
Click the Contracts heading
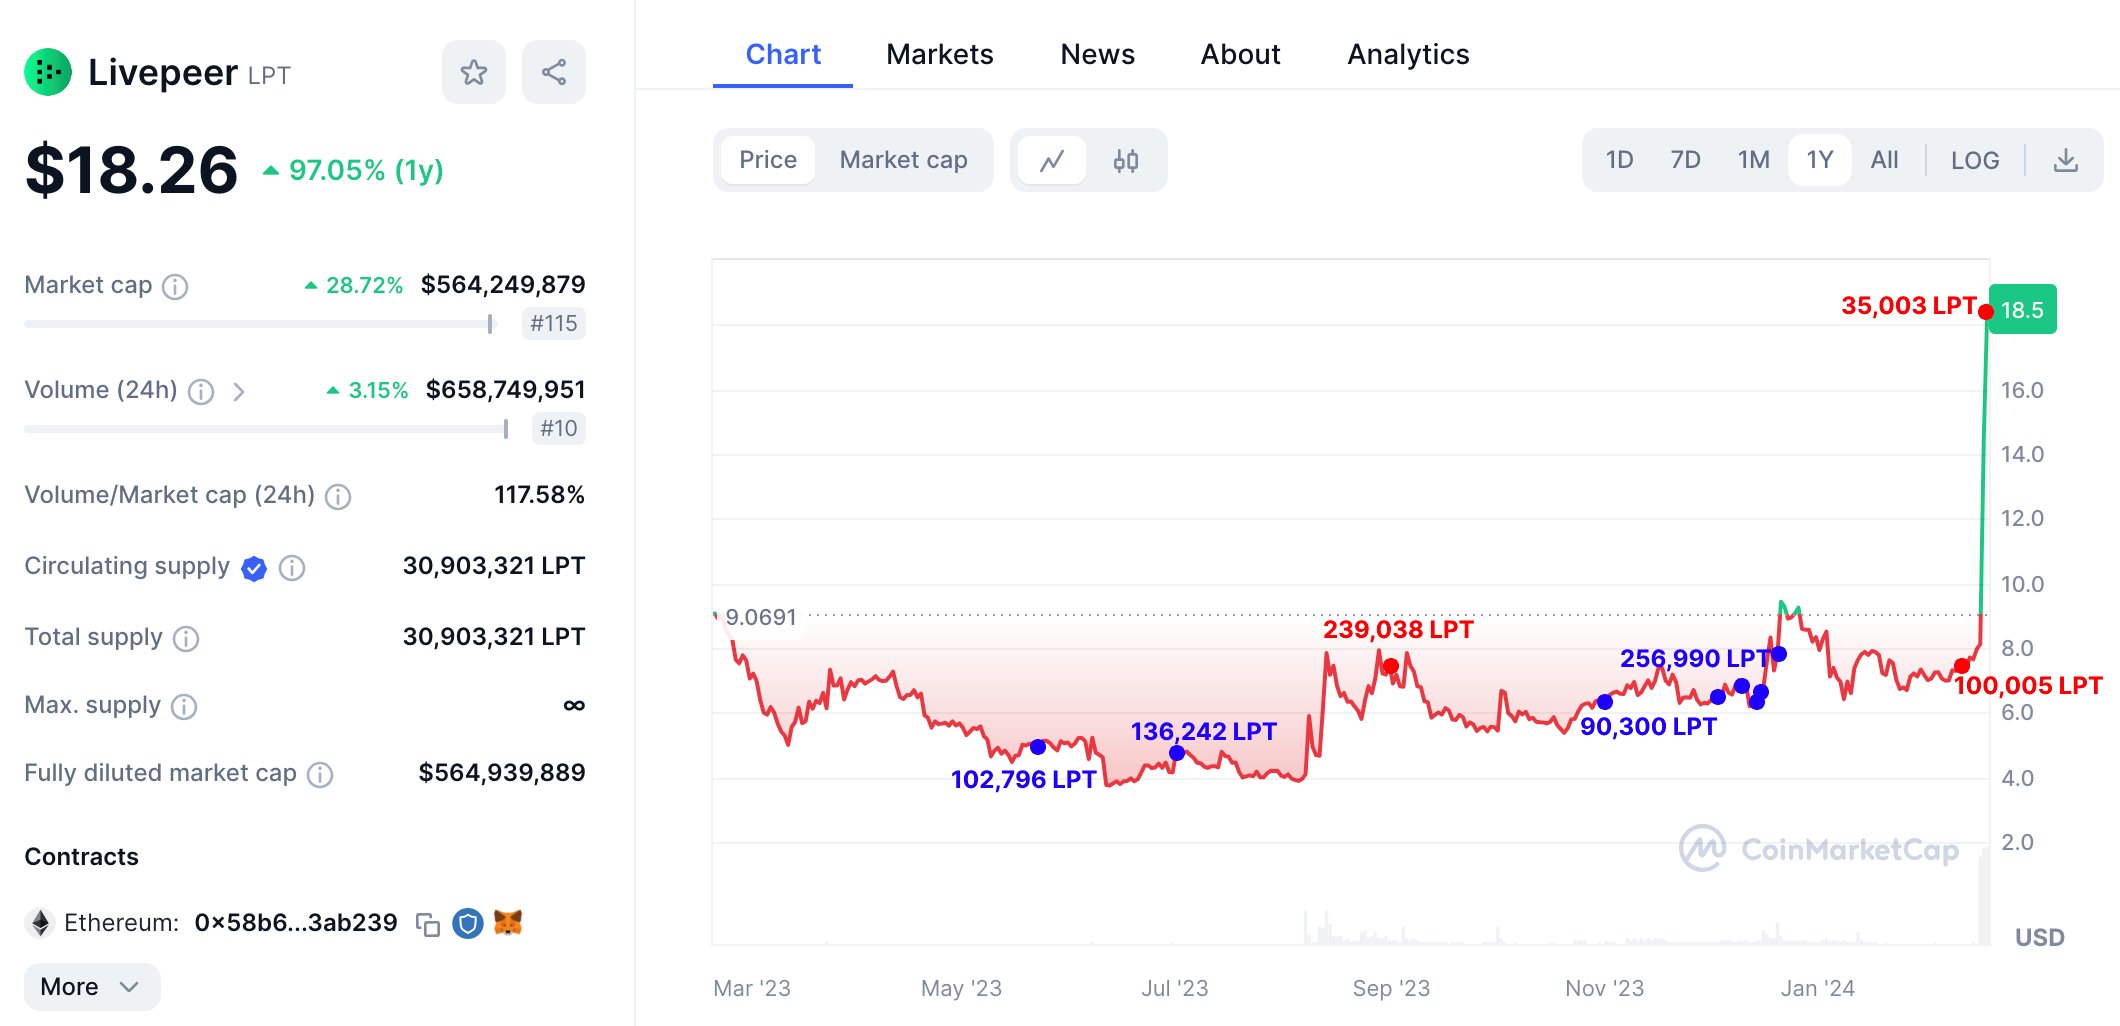pyautogui.click(x=81, y=857)
